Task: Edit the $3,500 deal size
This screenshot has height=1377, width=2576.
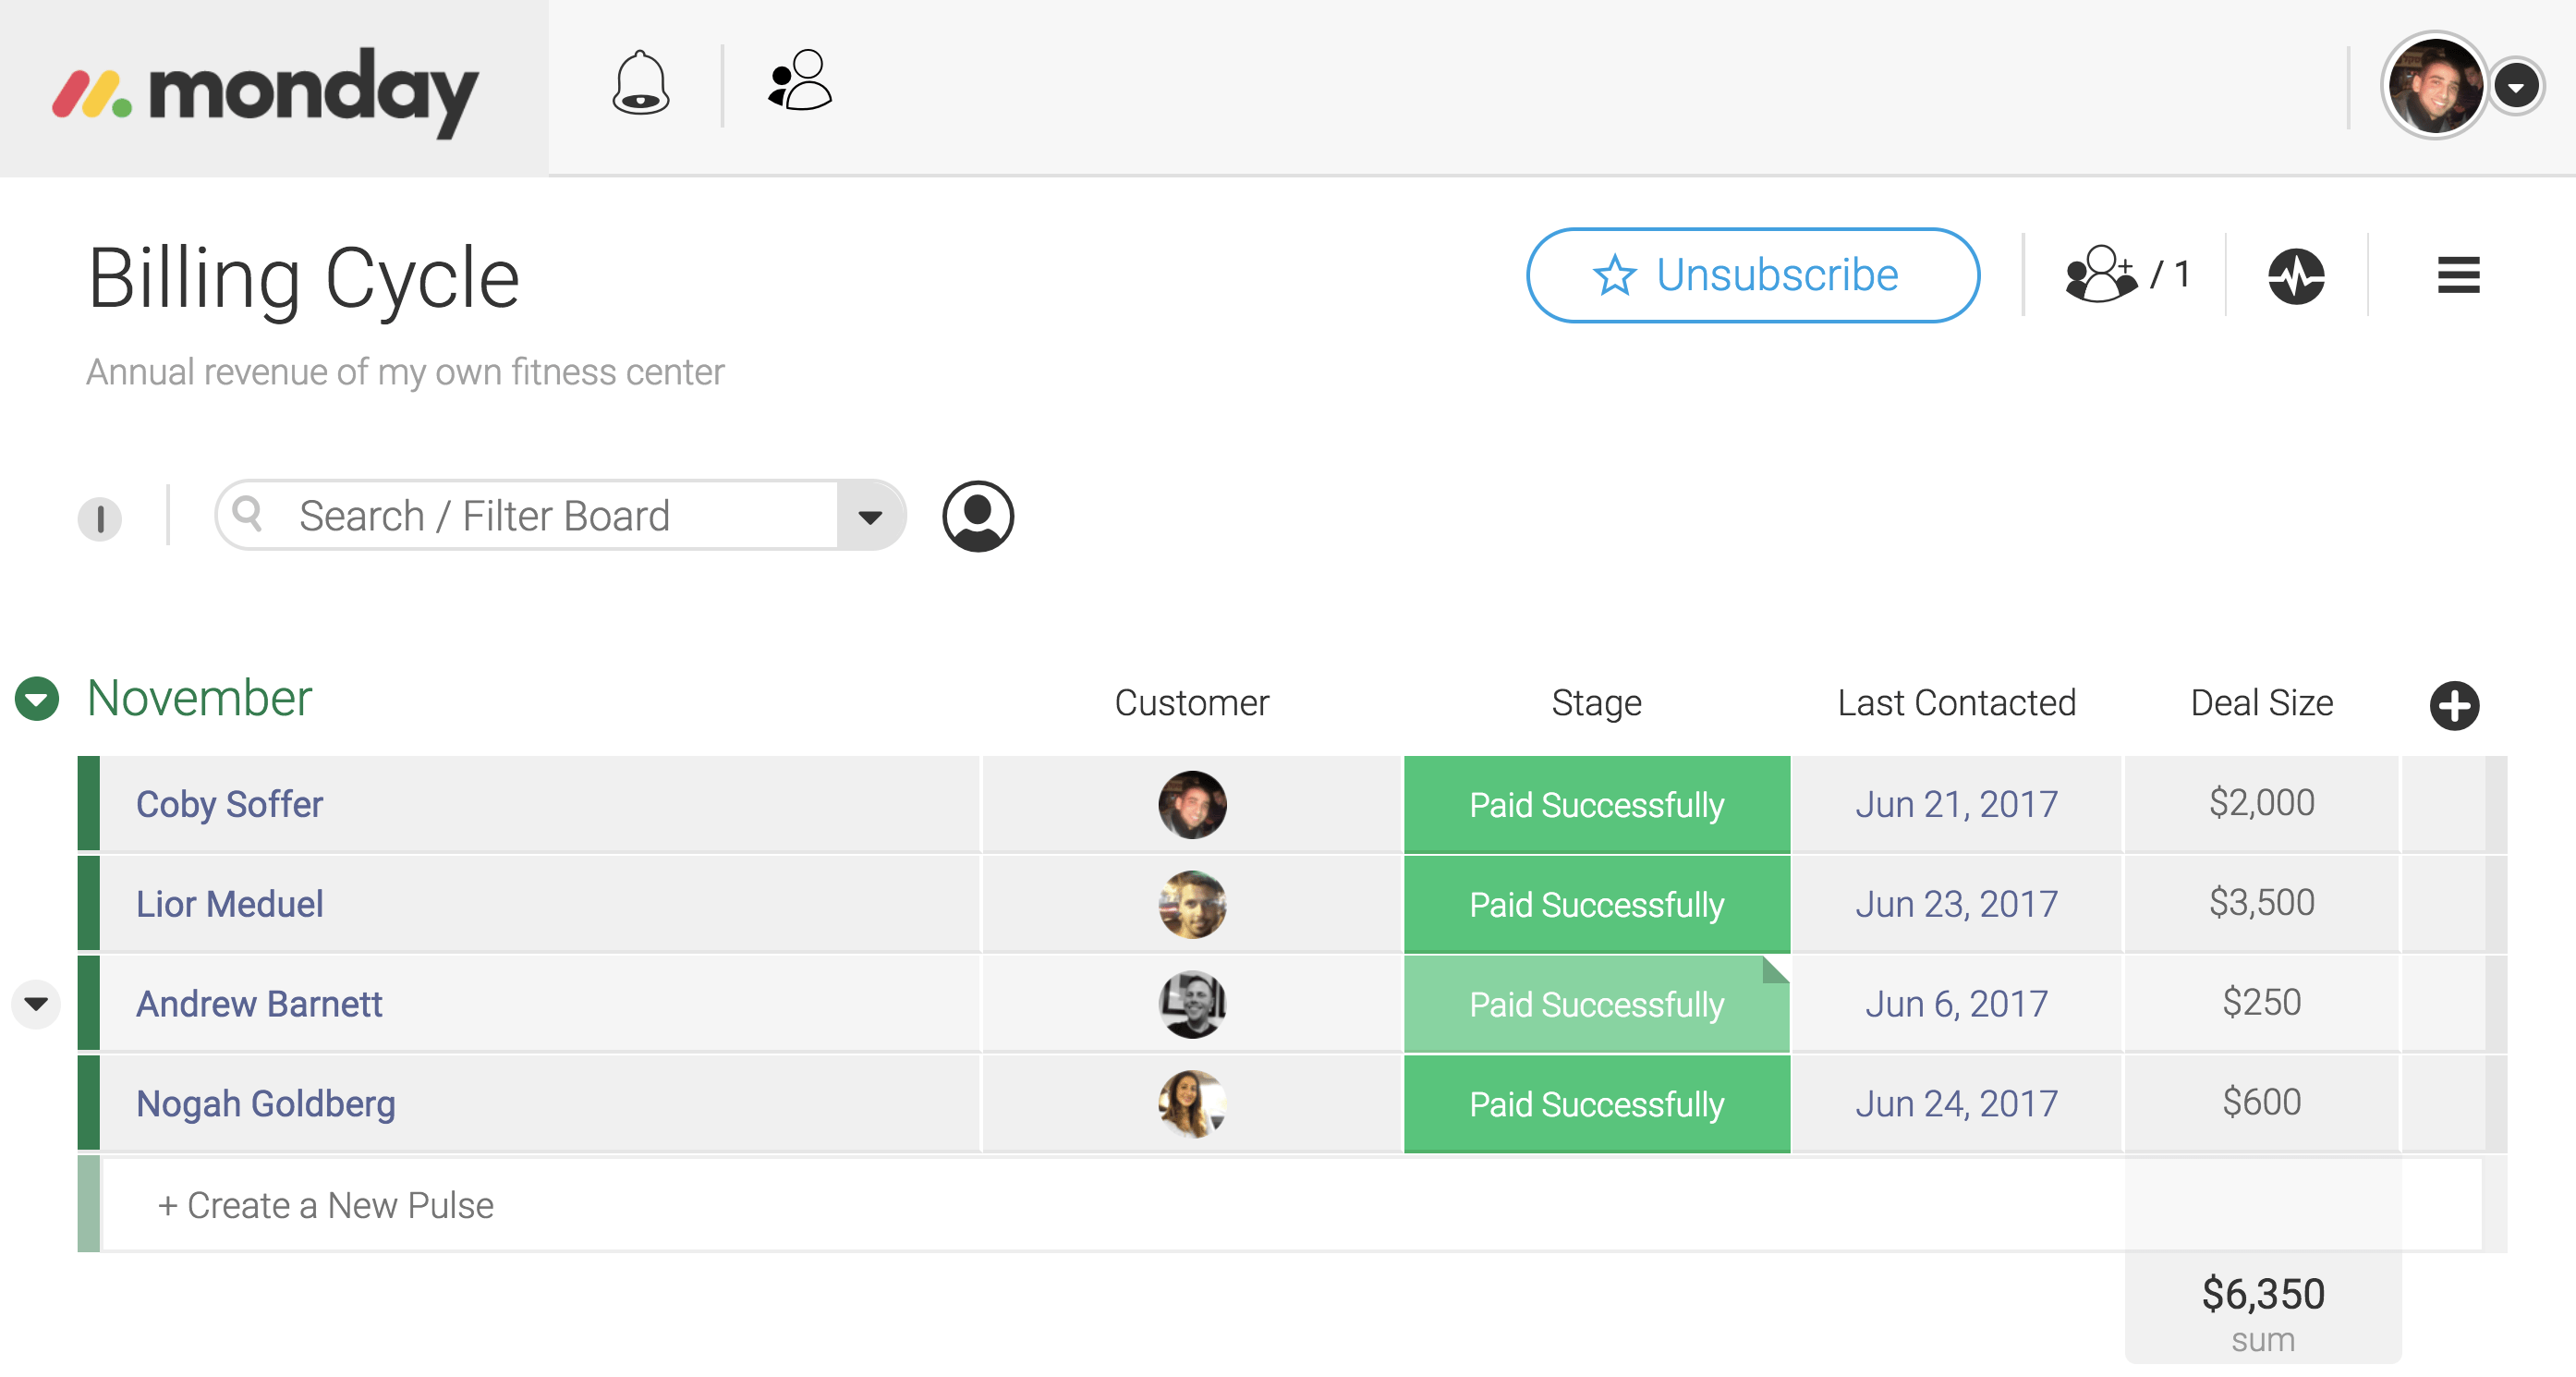Action: click(2261, 903)
